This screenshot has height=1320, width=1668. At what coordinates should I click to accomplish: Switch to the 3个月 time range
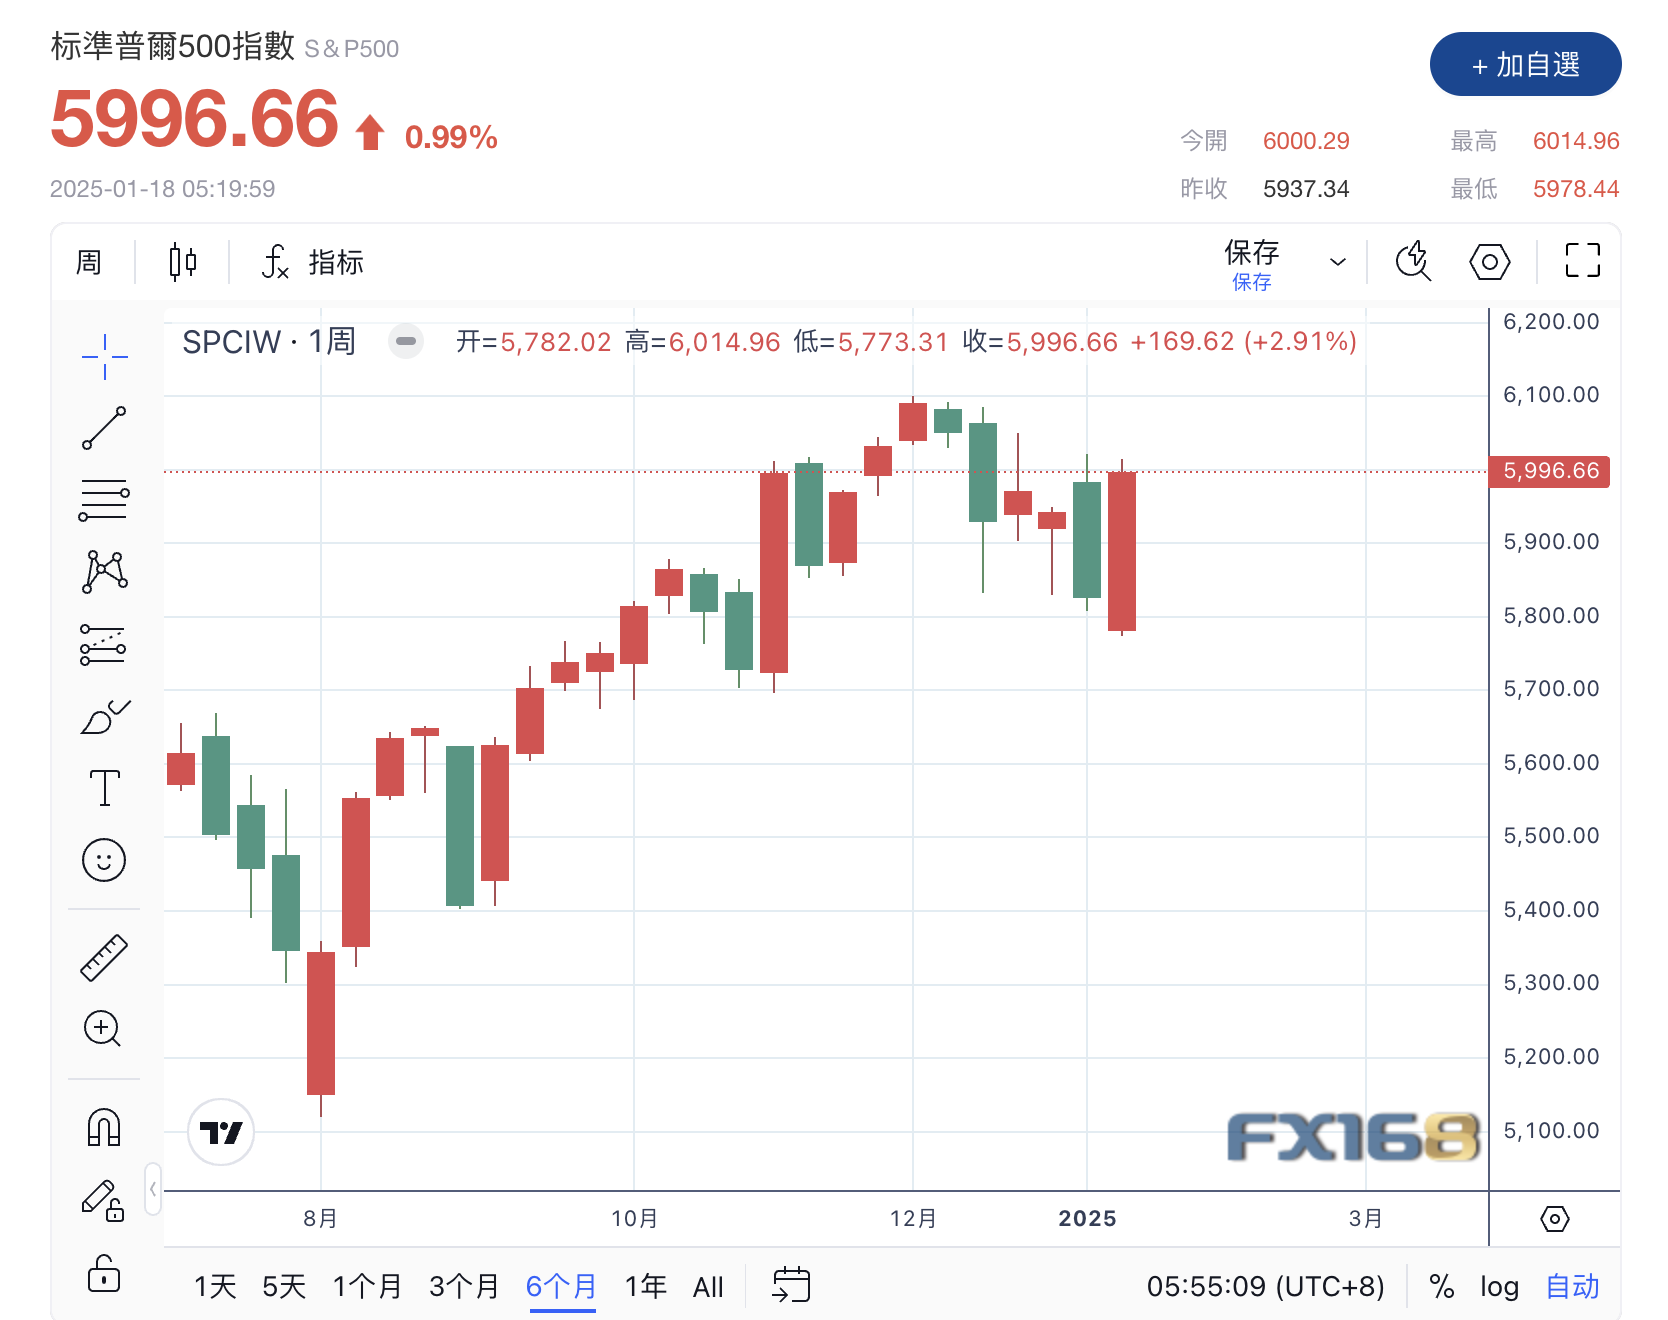pyautogui.click(x=463, y=1286)
